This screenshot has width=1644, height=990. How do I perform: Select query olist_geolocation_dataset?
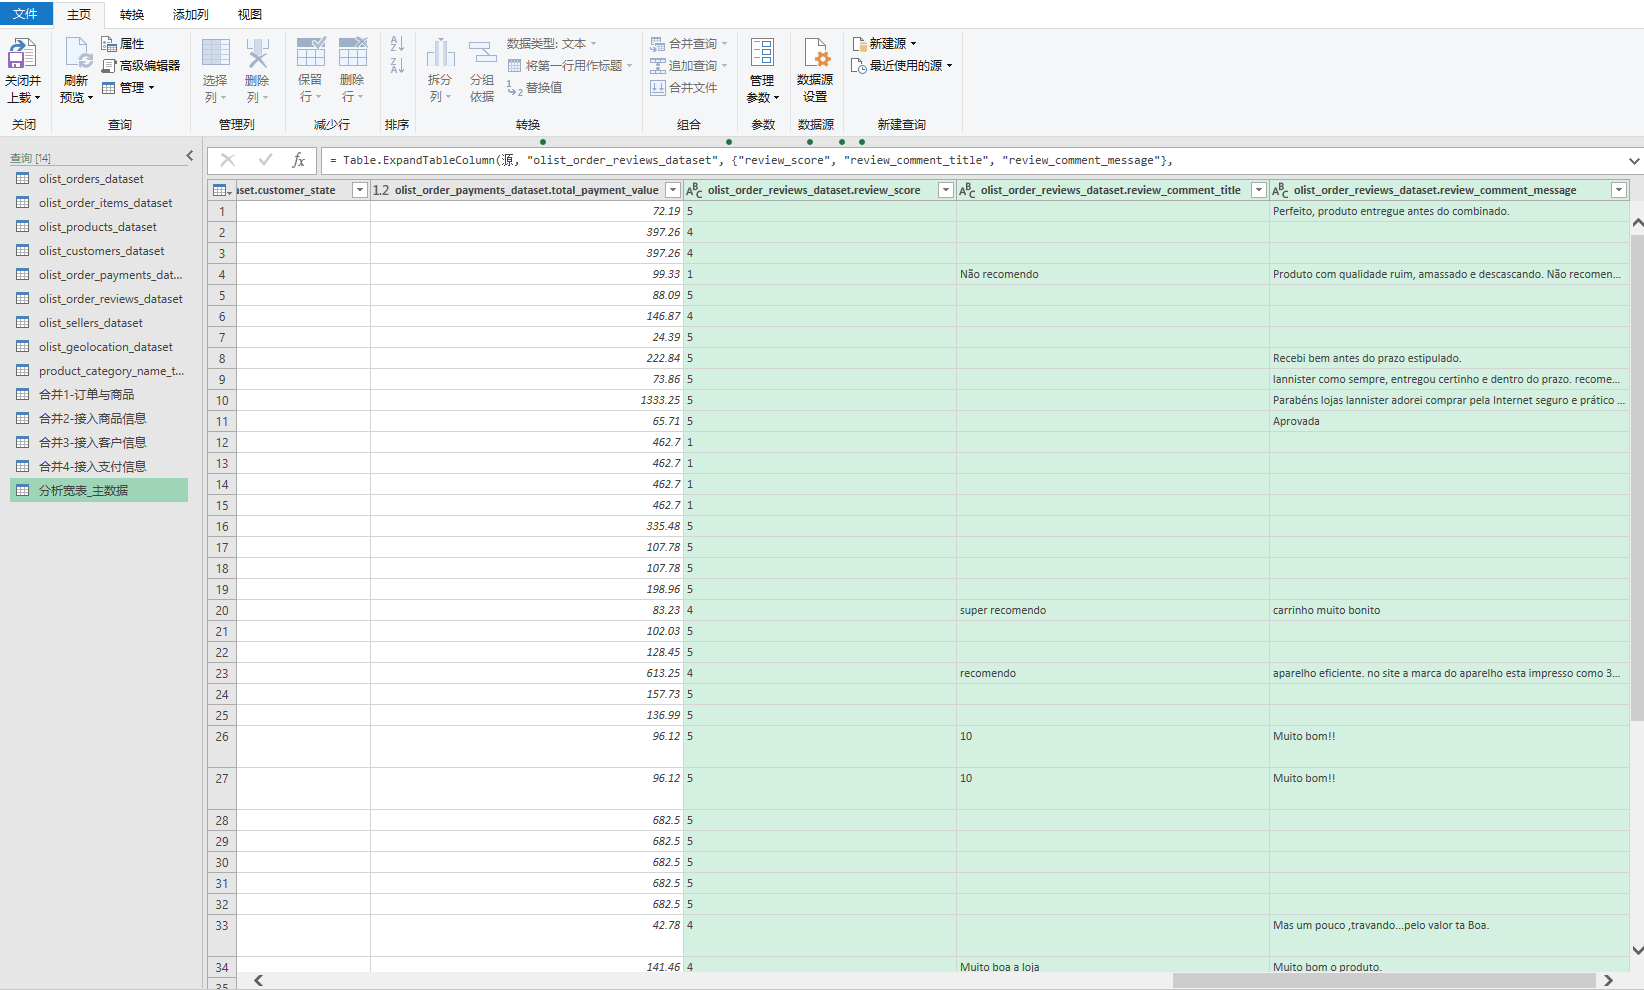(x=99, y=347)
